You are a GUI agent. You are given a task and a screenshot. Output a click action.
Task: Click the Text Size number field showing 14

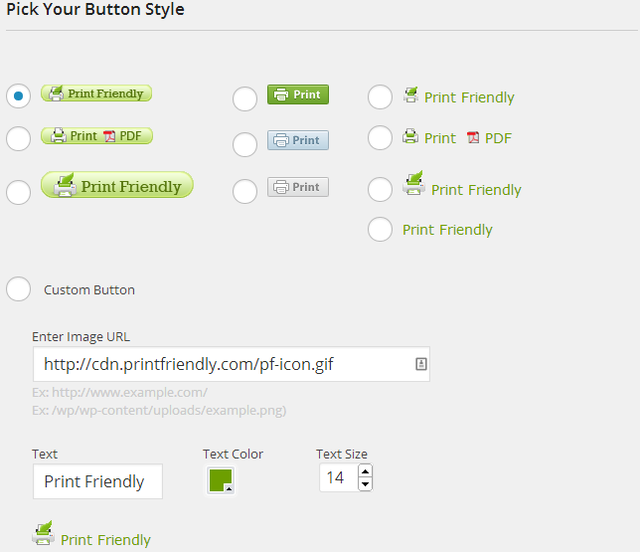[337, 478]
